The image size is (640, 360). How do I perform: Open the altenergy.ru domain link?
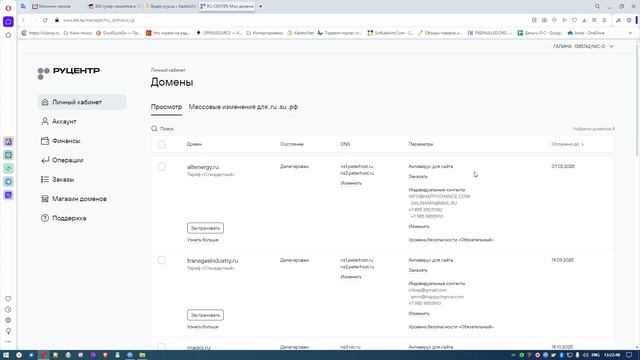[x=203, y=167]
